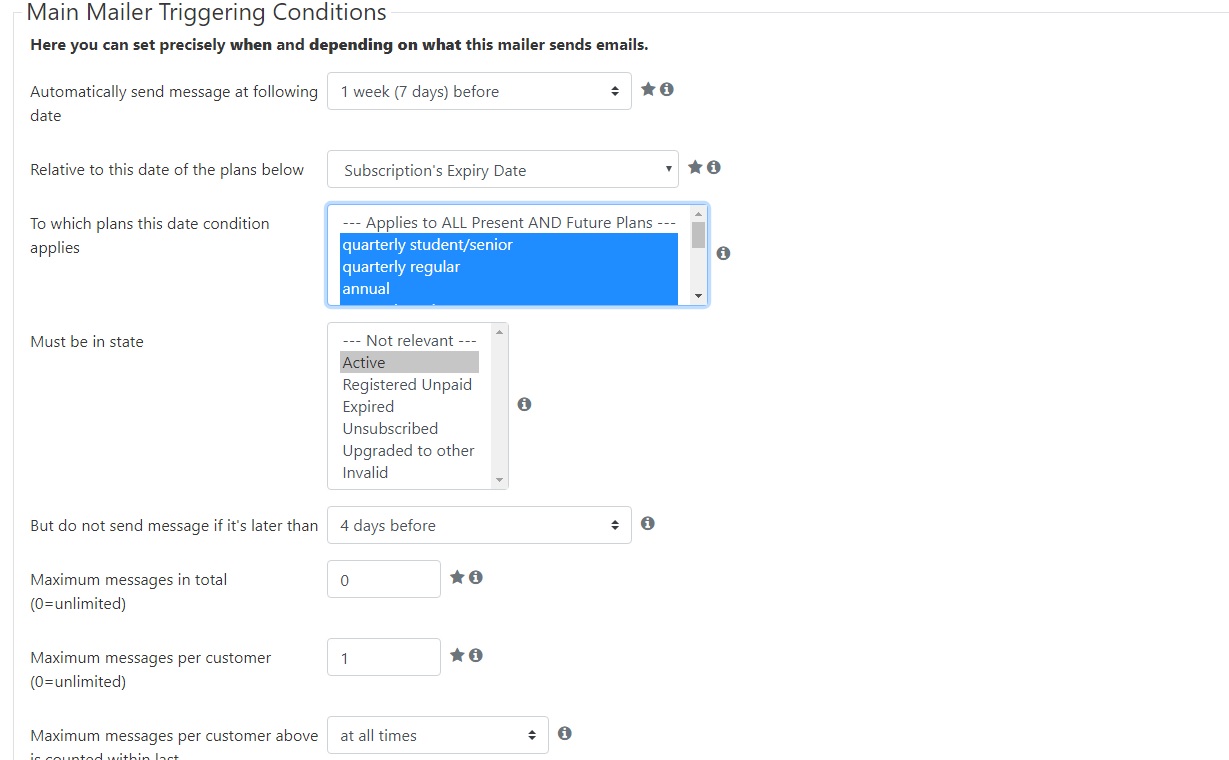Screen dimensions: 1229x760
Task: Click the plans list scrollbar up arrow
Action: pyautogui.click(x=698, y=214)
